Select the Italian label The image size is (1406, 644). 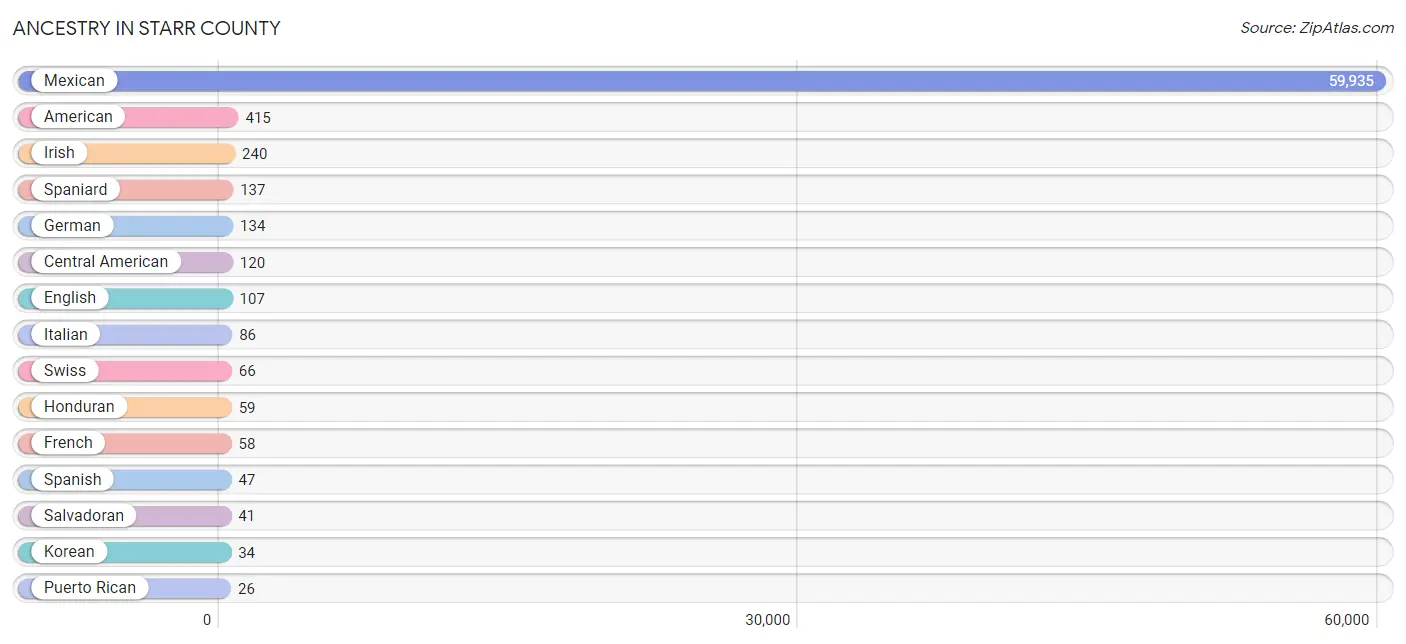(x=66, y=334)
